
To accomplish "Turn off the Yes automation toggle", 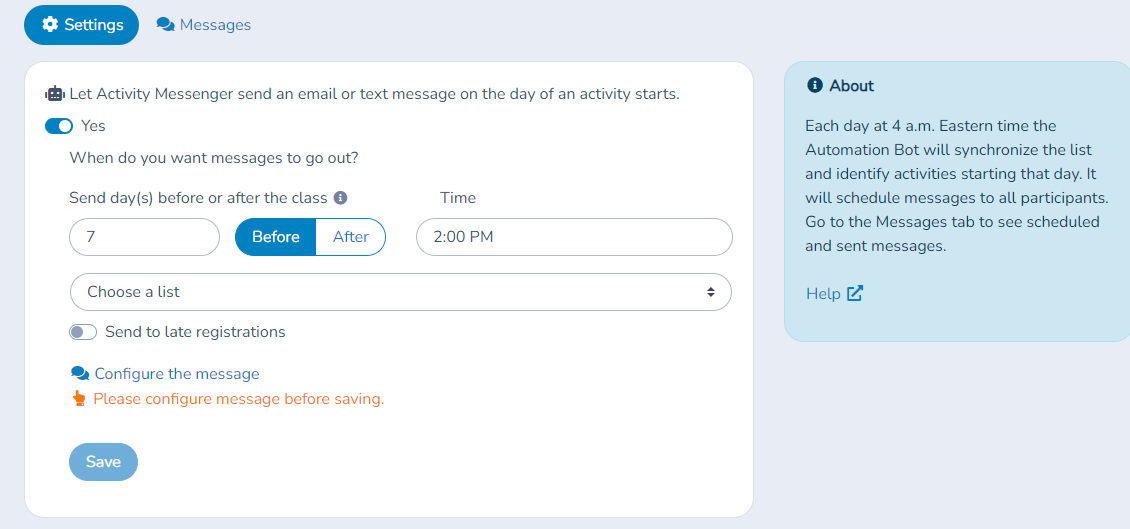I will (x=59, y=126).
